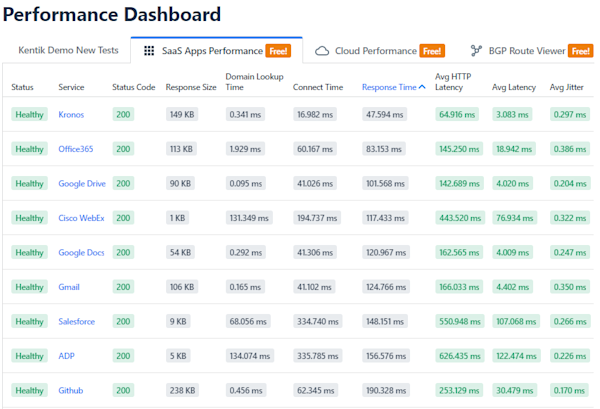The height and width of the screenshot is (409, 600).
Task: Switch to Cloud Performance tab
Action: [x=379, y=51]
